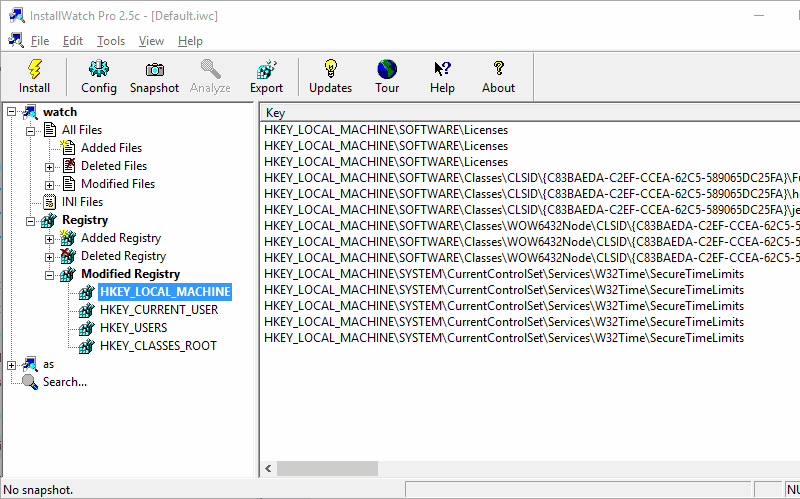
Task: Click the Install lightning bolt icon
Action: coord(35,69)
